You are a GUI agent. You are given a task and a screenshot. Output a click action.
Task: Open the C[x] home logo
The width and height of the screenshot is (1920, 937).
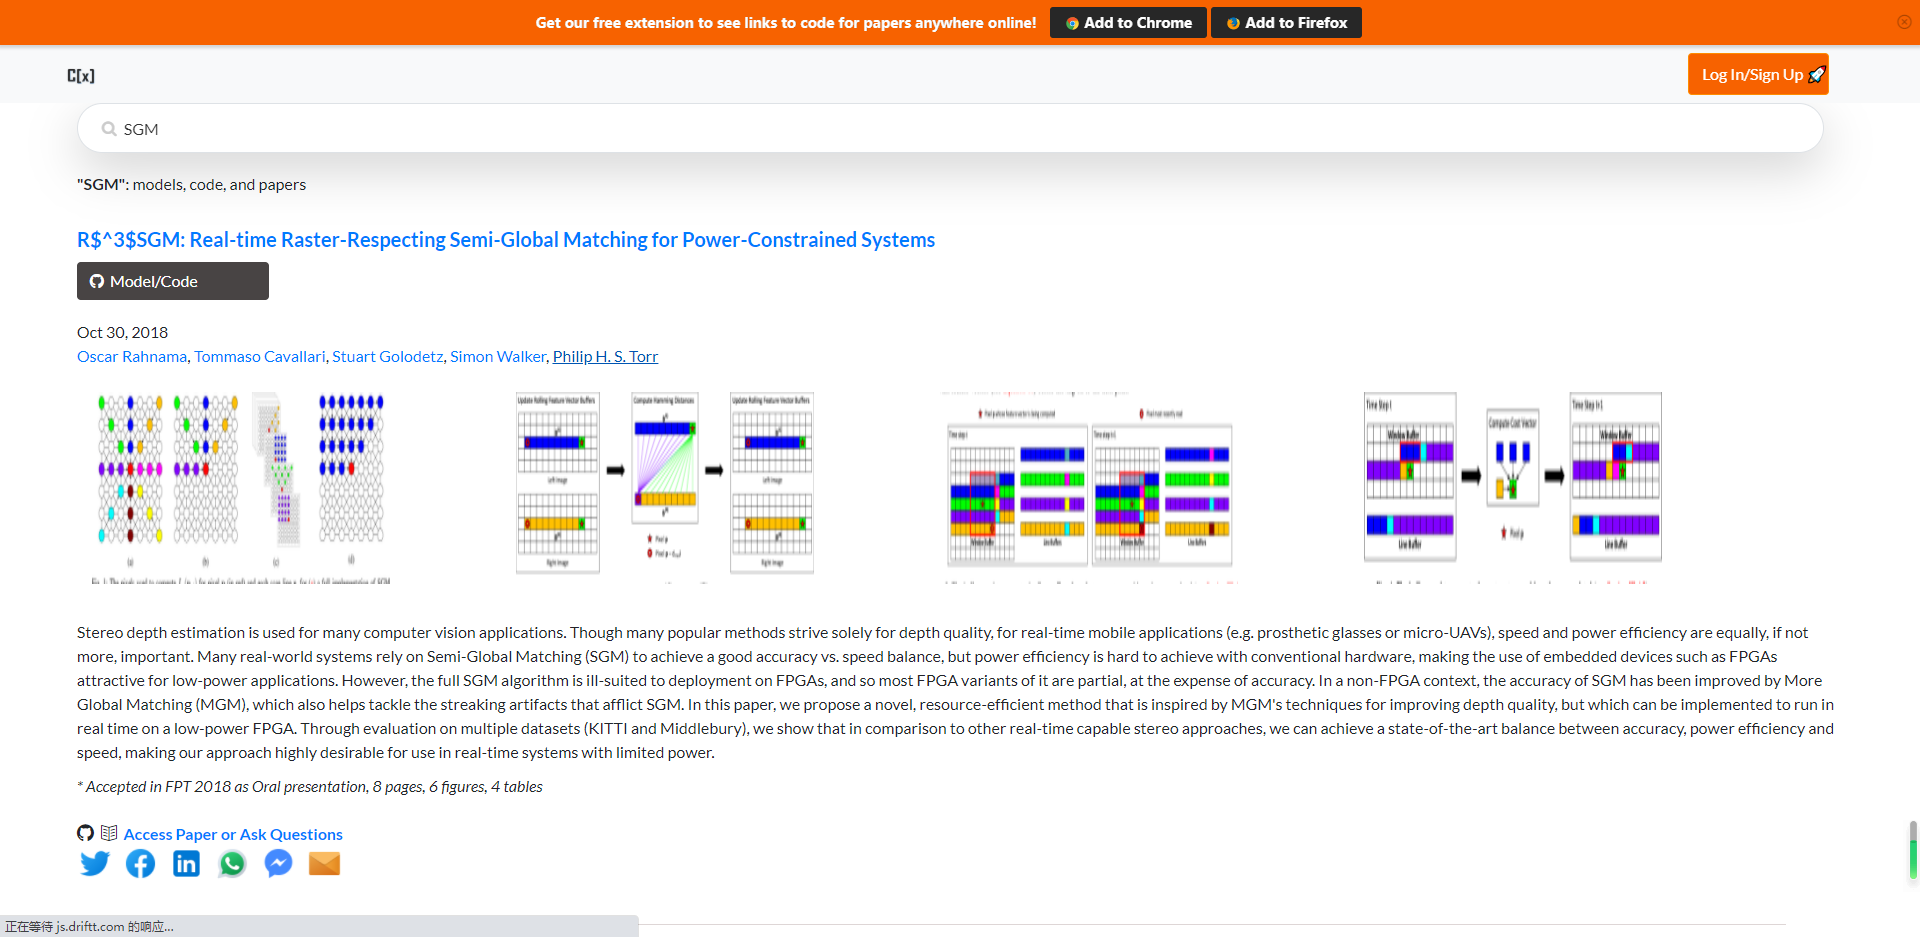click(x=81, y=75)
